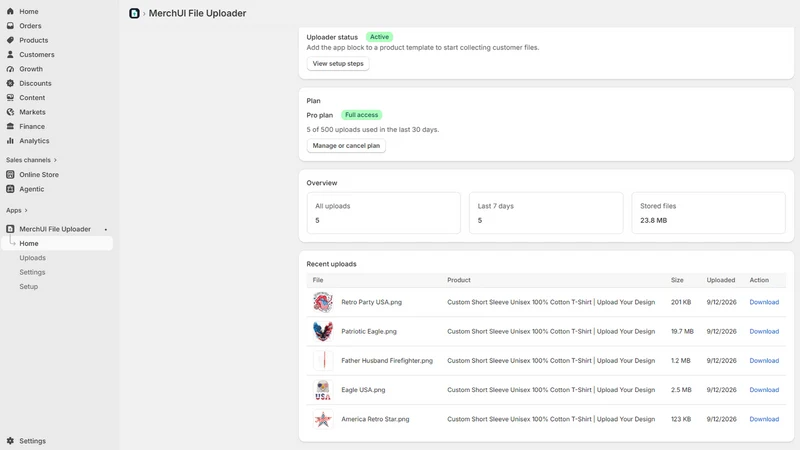Open Markets in the sidebar
This screenshot has width=800, height=450.
pyautogui.click(x=32, y=112)
